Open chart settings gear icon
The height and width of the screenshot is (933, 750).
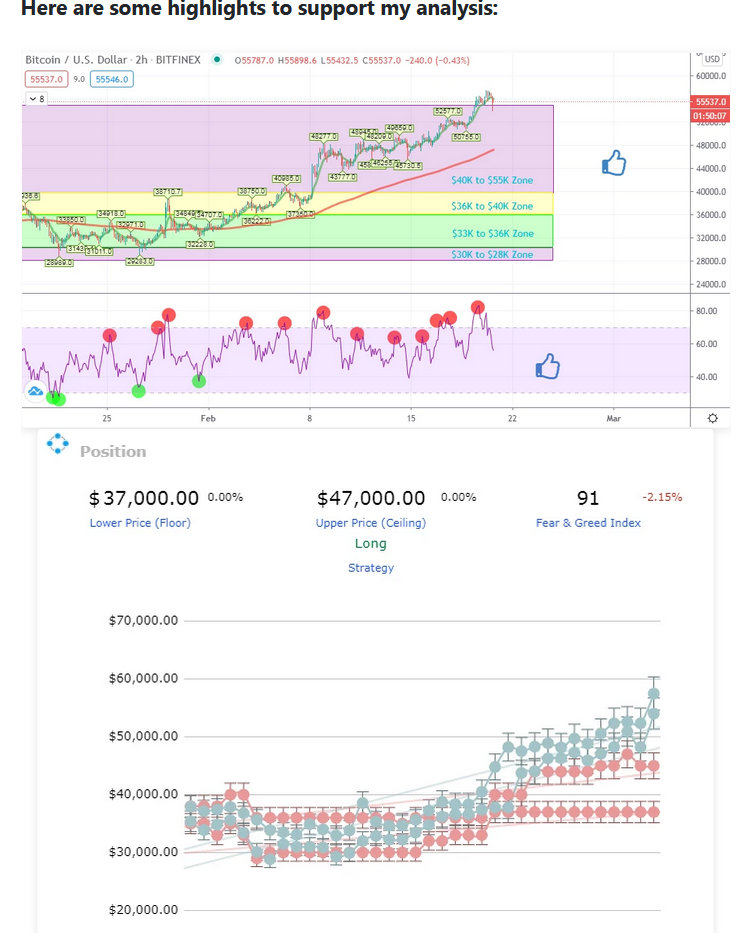pos(712,418)
